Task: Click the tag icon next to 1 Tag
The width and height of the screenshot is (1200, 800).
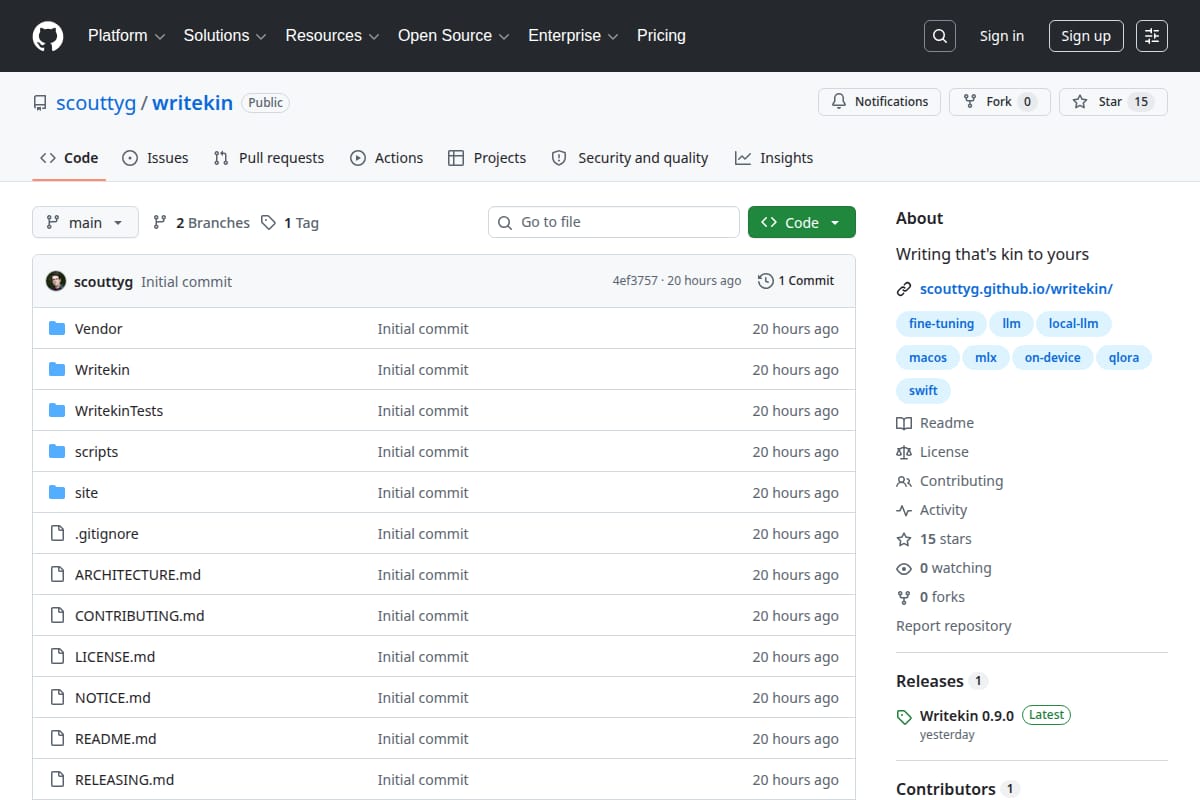Action: (268, 223)
